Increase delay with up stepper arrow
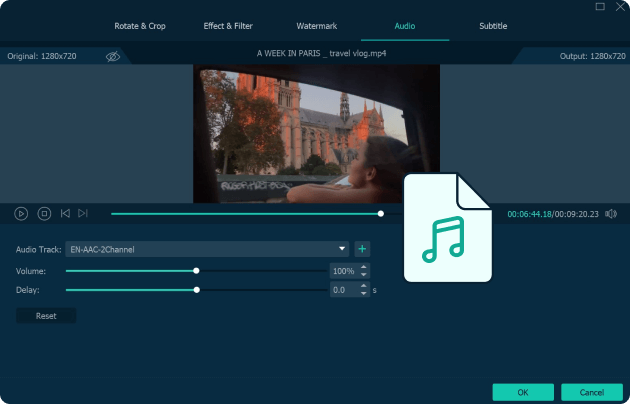Screen dimensions: 630x404 point(364,286)
